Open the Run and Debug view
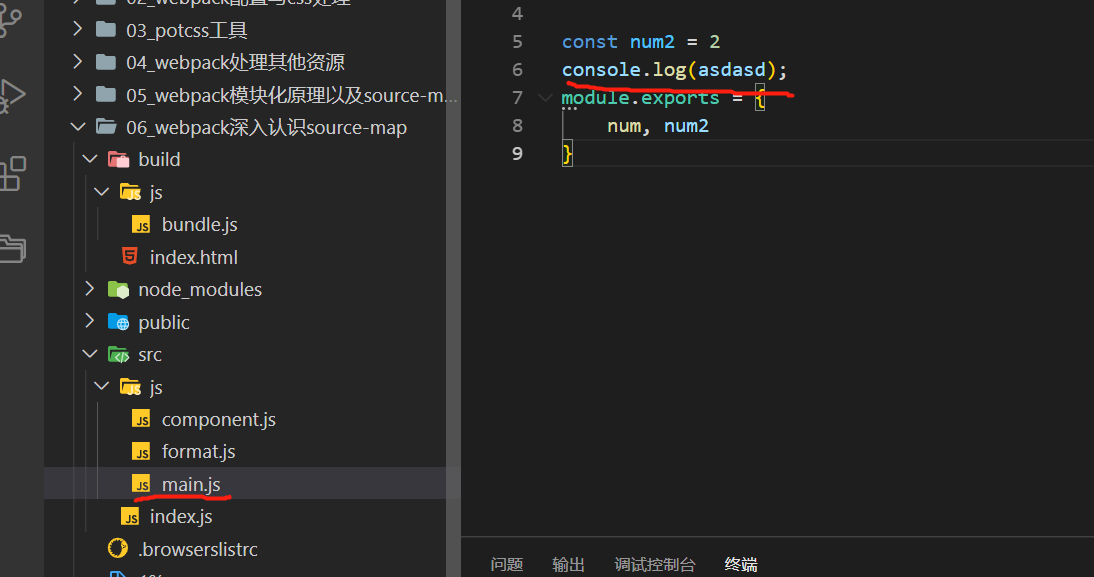The height and width of the screenshot is (577, 1094). pyautogui.click(x=12, y=97)
